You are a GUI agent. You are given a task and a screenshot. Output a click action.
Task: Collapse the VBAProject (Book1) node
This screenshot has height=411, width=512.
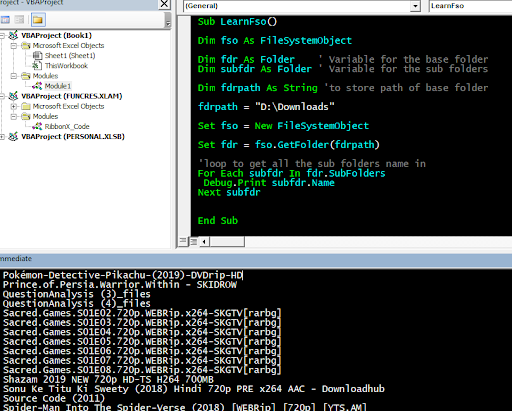click(x=2, y=35)
